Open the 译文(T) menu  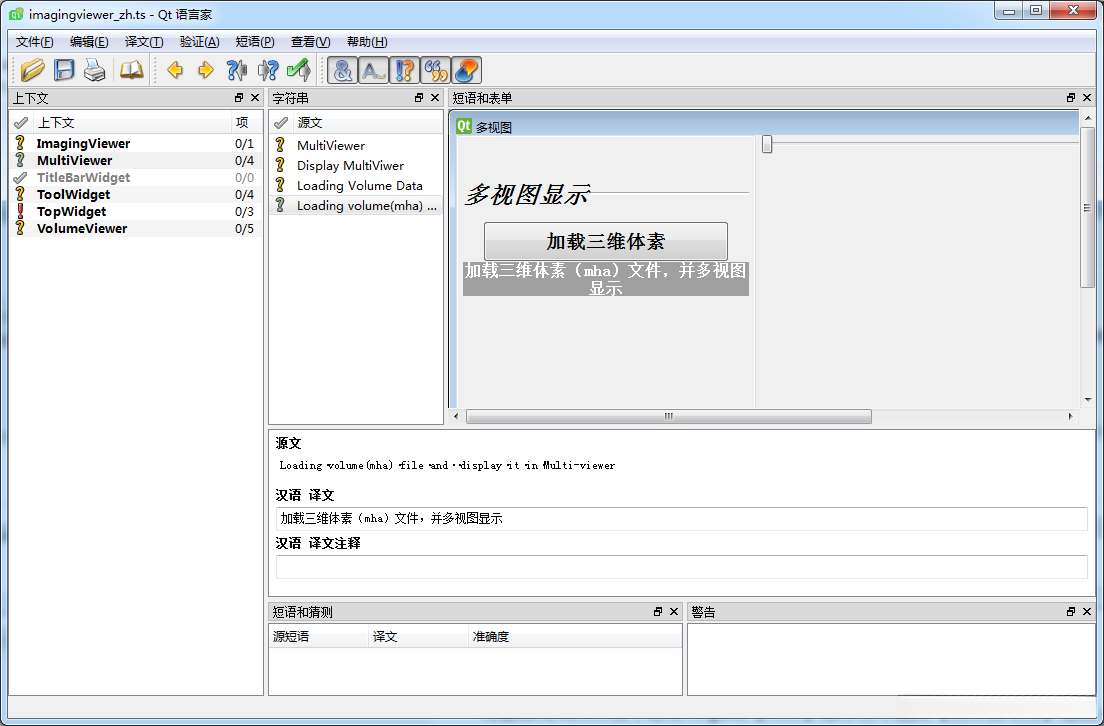(x=144, y=42)
